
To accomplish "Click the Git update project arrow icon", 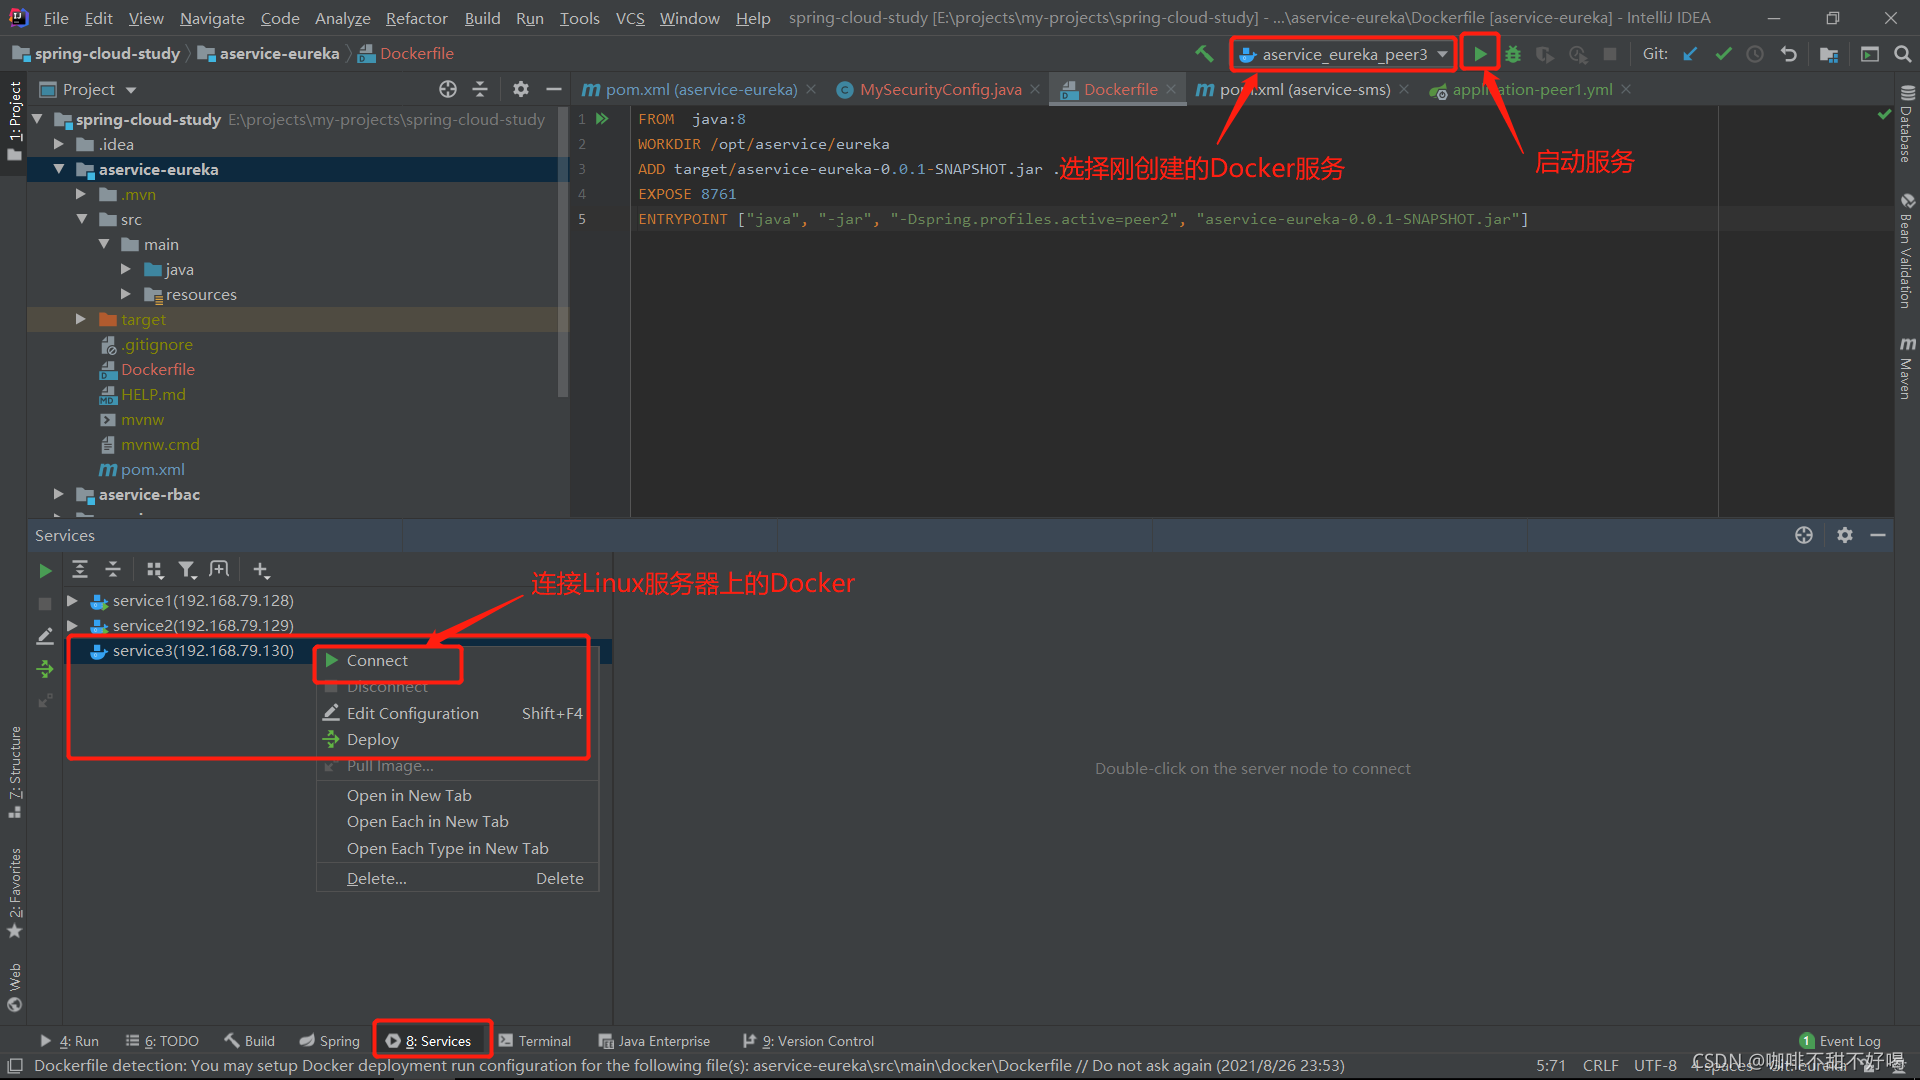I will click(x=1690, y=54).
